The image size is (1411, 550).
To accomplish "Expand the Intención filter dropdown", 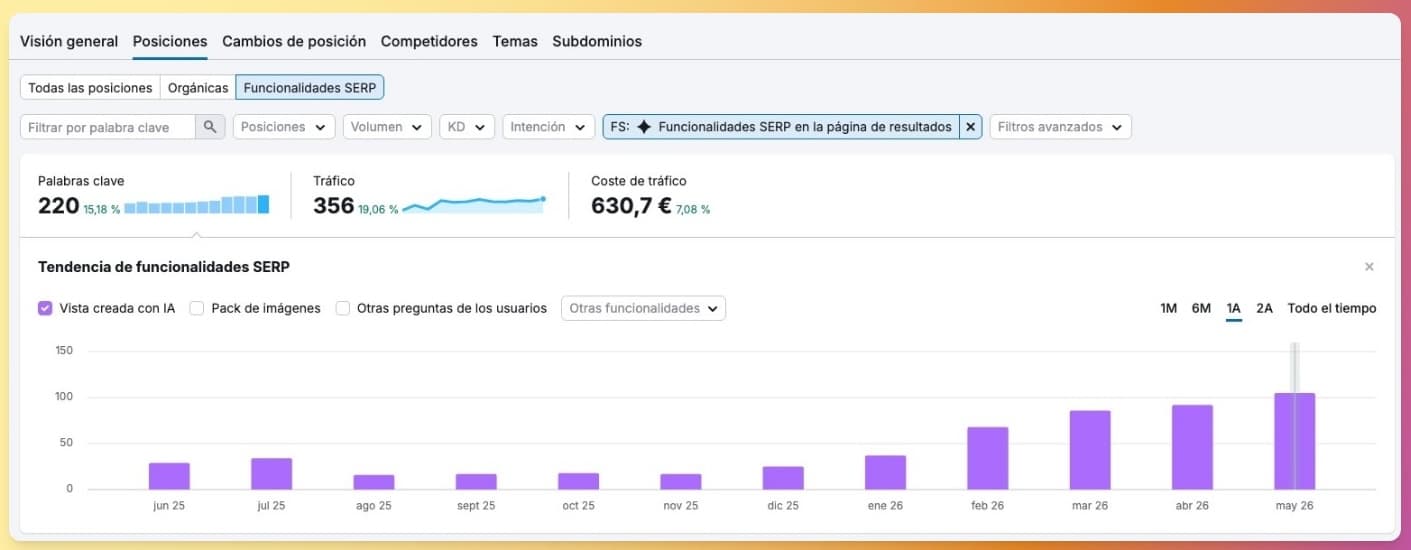I will (x=549, y=127).
